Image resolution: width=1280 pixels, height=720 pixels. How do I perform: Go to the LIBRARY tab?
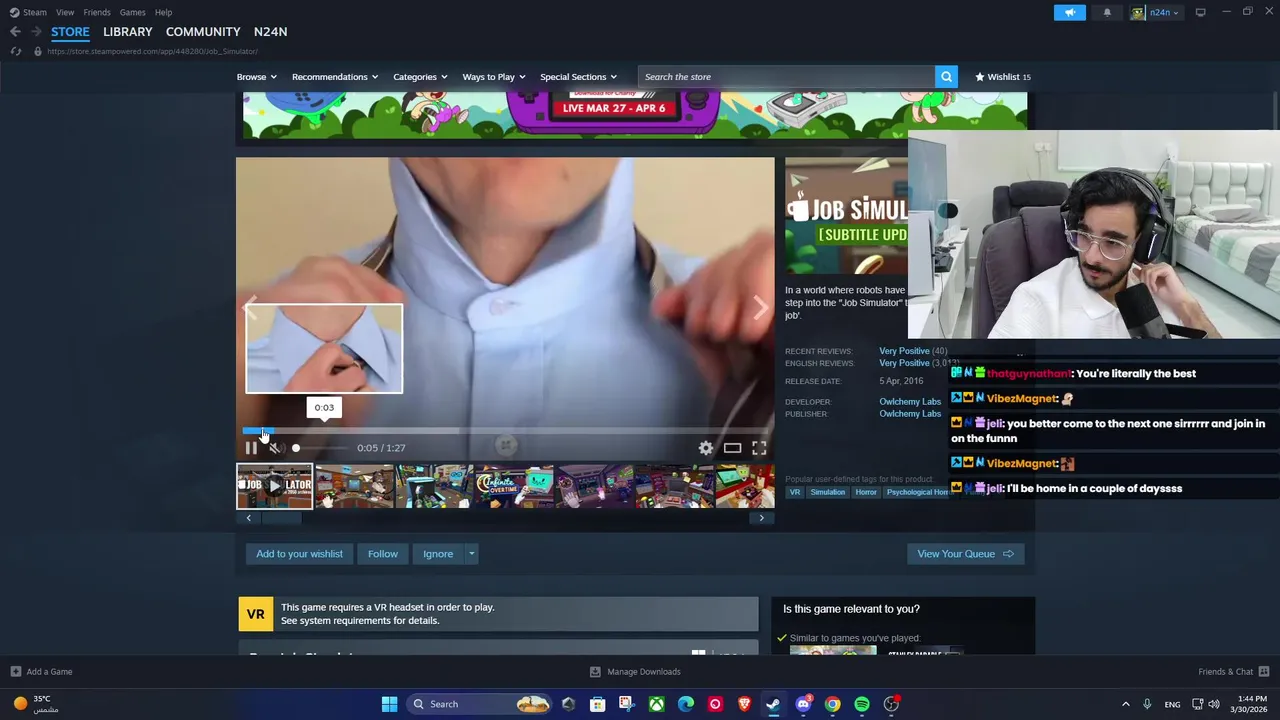click(128, 32)
